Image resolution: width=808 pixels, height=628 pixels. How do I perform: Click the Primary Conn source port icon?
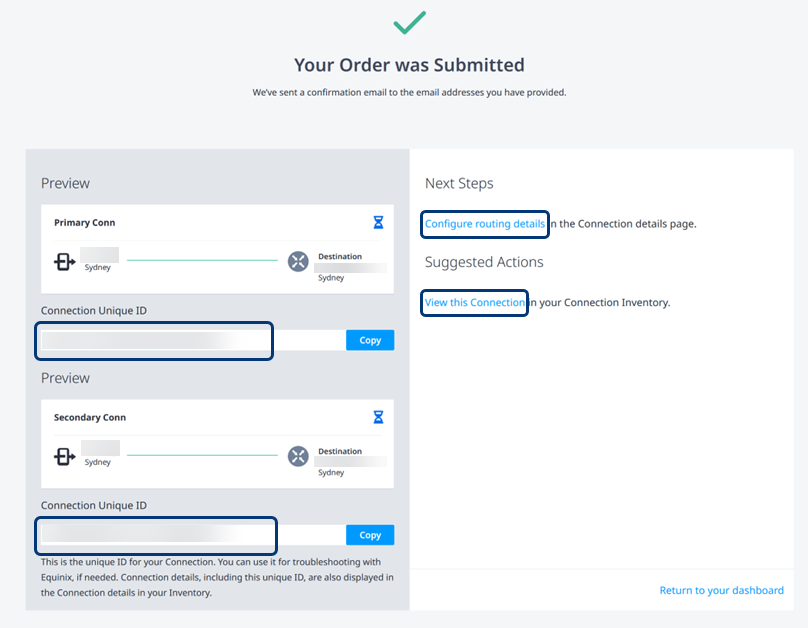tap(64, 262)
